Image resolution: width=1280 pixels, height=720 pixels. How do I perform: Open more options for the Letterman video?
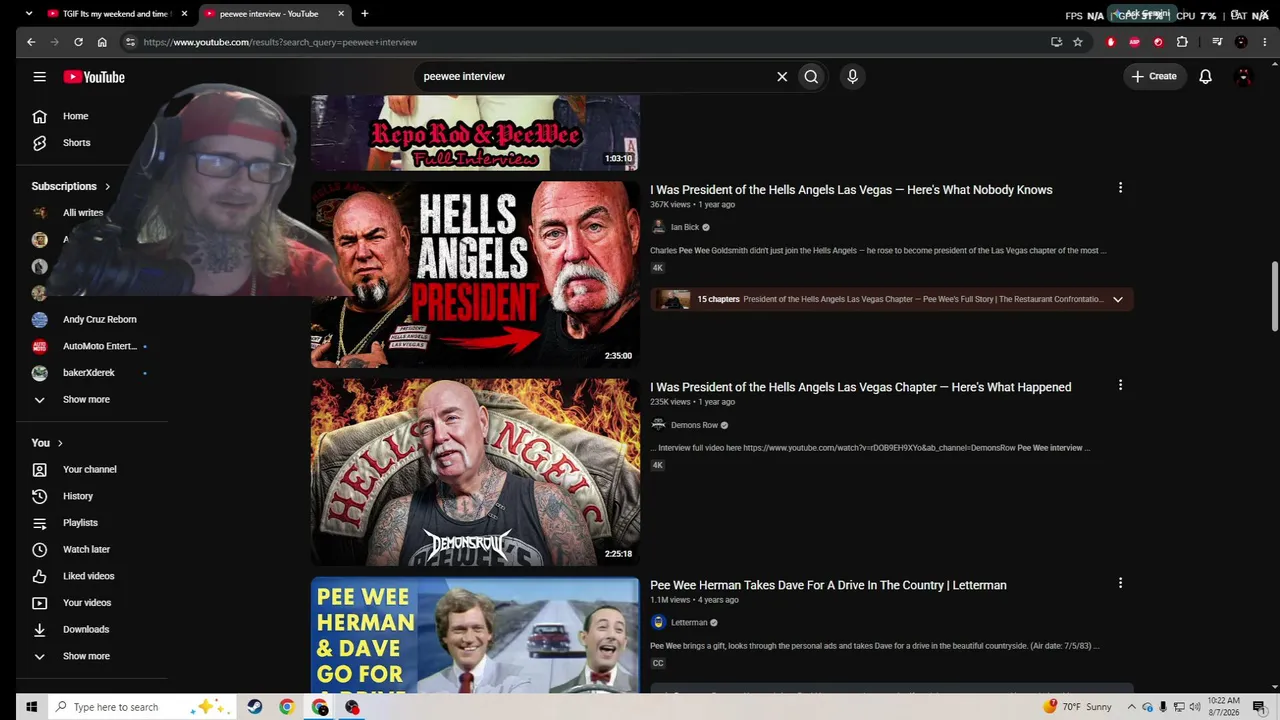[x=1120, y=583]
